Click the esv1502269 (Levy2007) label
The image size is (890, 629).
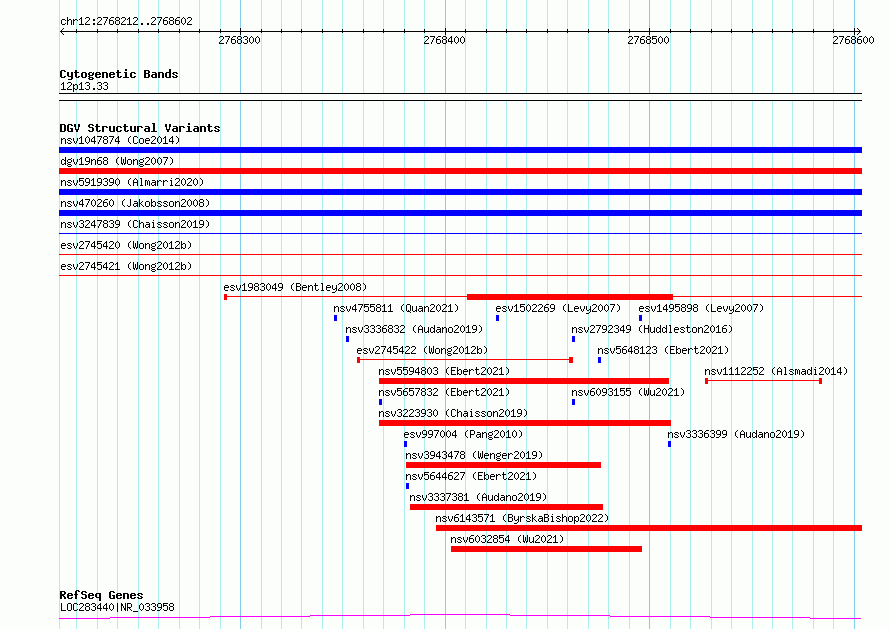click(x=558, y=308)
